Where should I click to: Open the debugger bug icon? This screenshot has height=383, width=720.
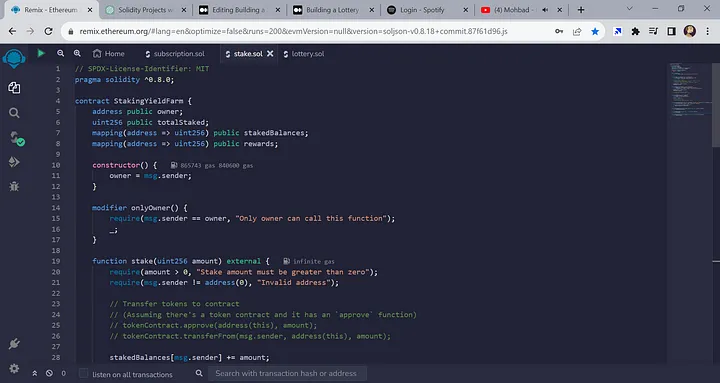coord(14,186)
